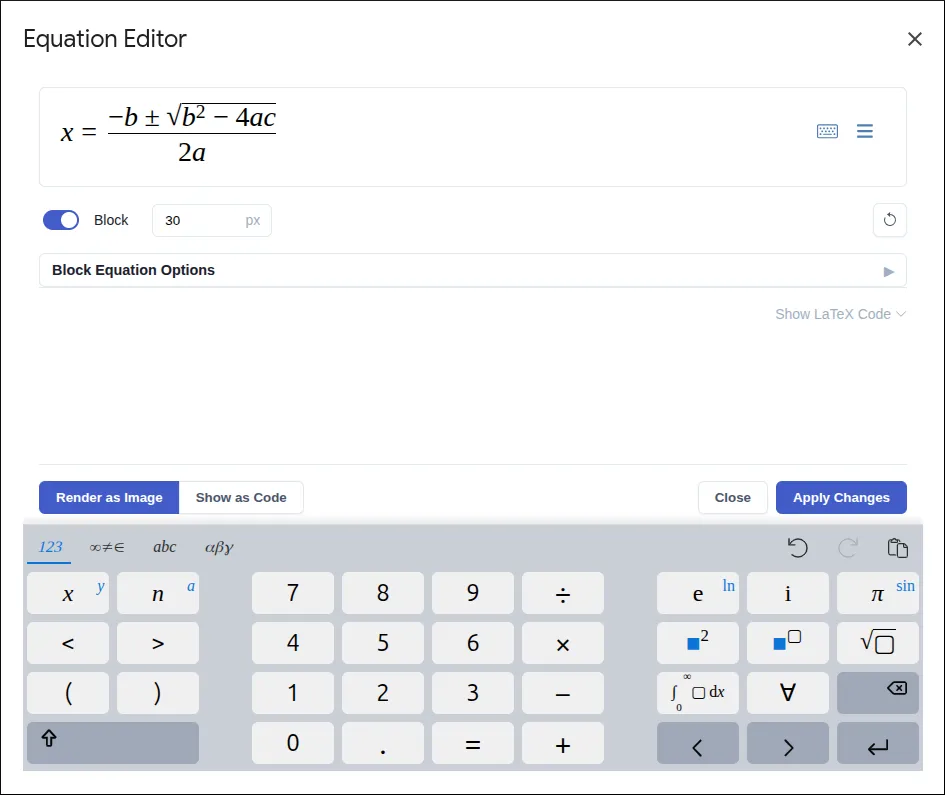Insert a definite integral
The height and width of the screenshot is (795, 945).
697,693
